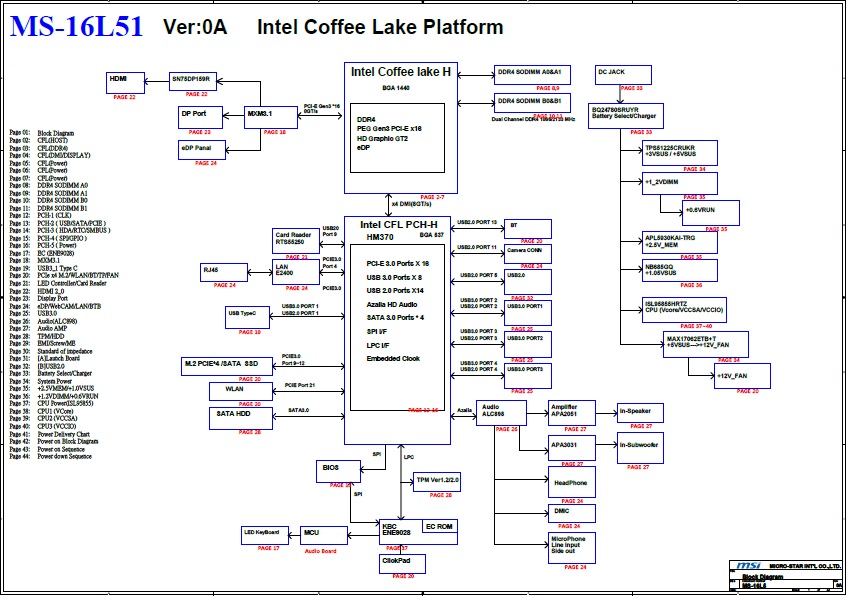Select the ISL95855HRTZ CPU power block
This screenshot has width=851, height=602.
click(684, 310)
